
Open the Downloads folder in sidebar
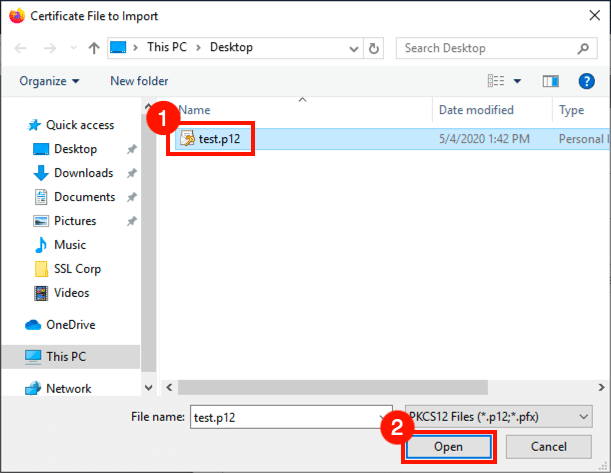[x=83, y=173]
